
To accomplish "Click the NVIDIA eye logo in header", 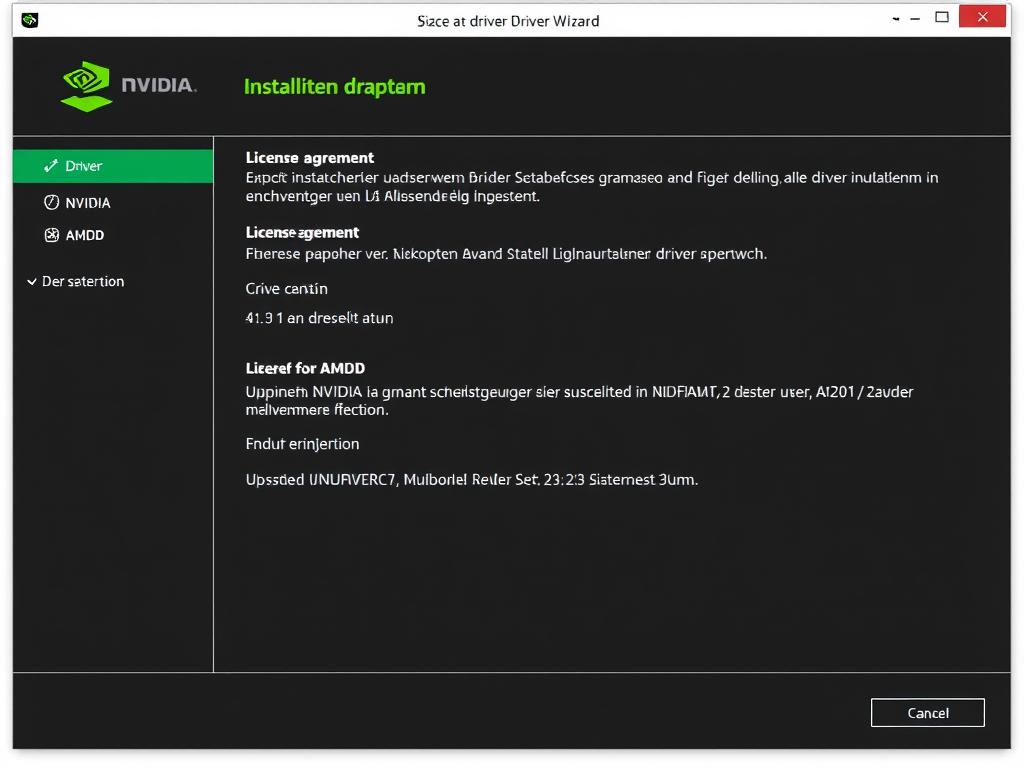I will tap(86, 86).
